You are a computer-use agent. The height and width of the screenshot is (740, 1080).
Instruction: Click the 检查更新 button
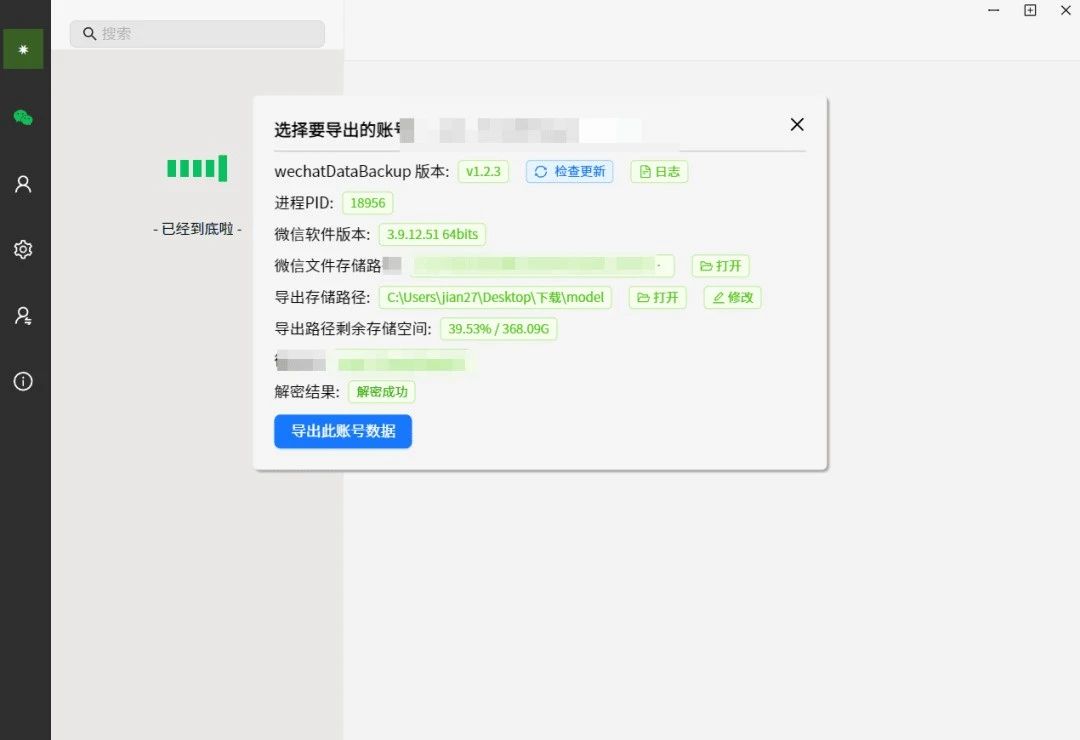570,172
